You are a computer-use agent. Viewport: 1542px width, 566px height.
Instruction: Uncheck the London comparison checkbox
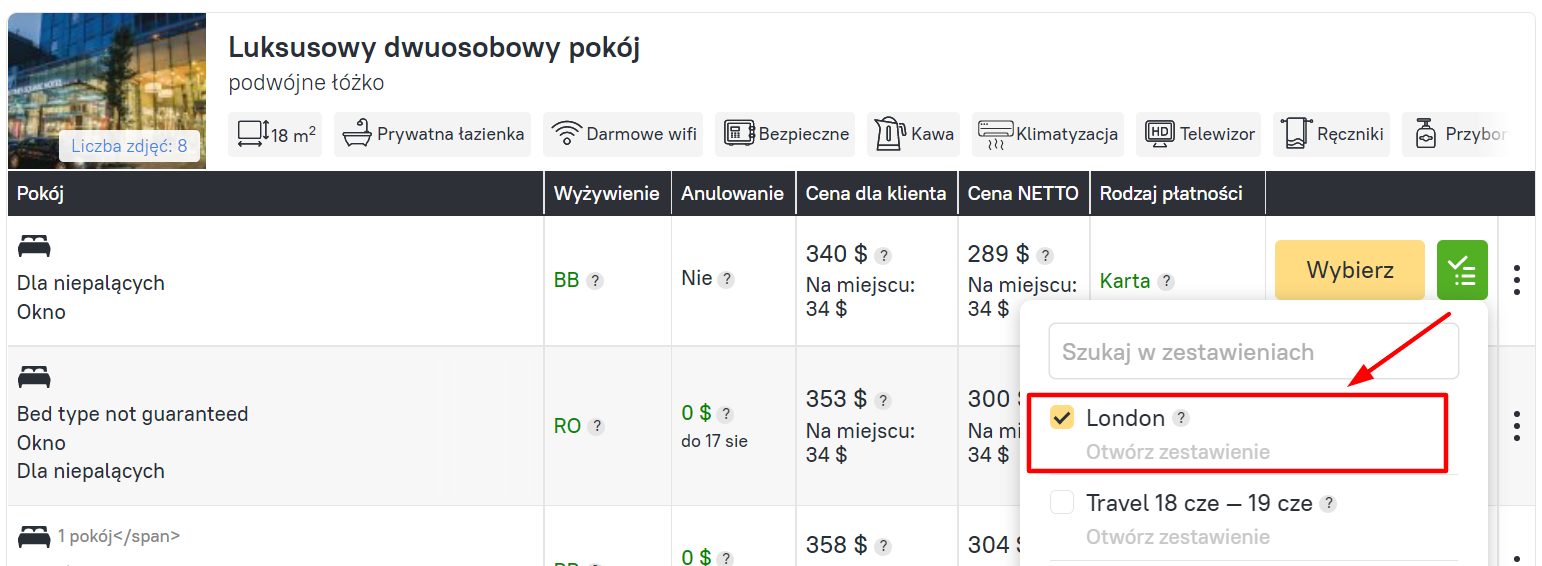1062,418
